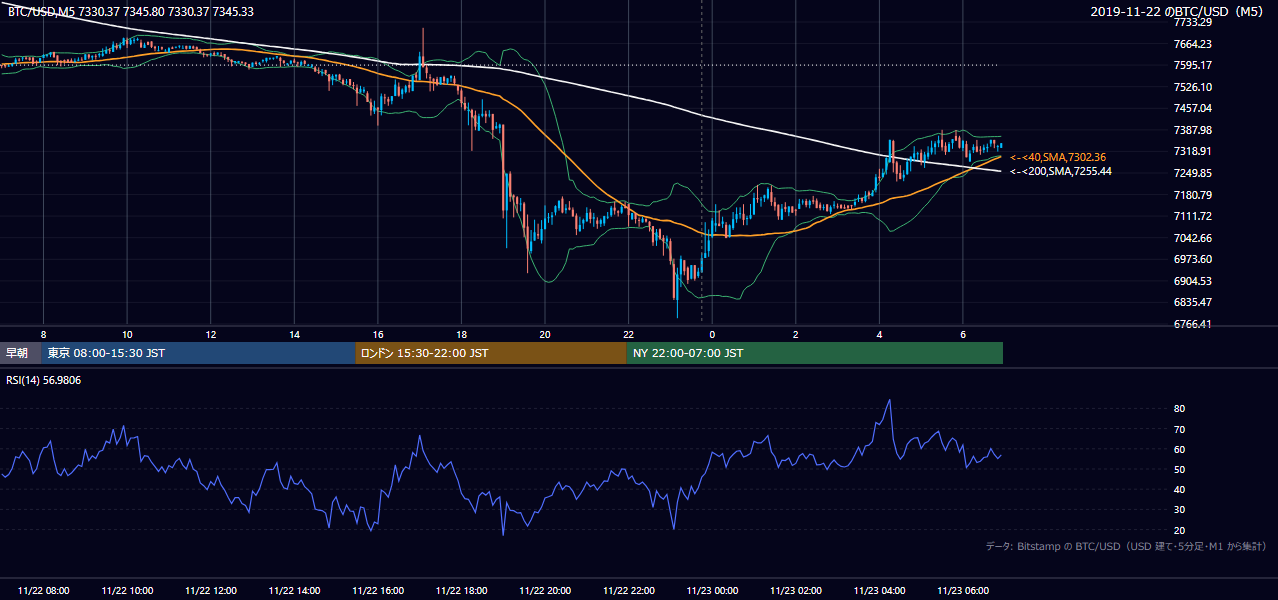Click the 11/22 12:00 time label
This screenshot has height=600, width=1278.
pos(211,591)
